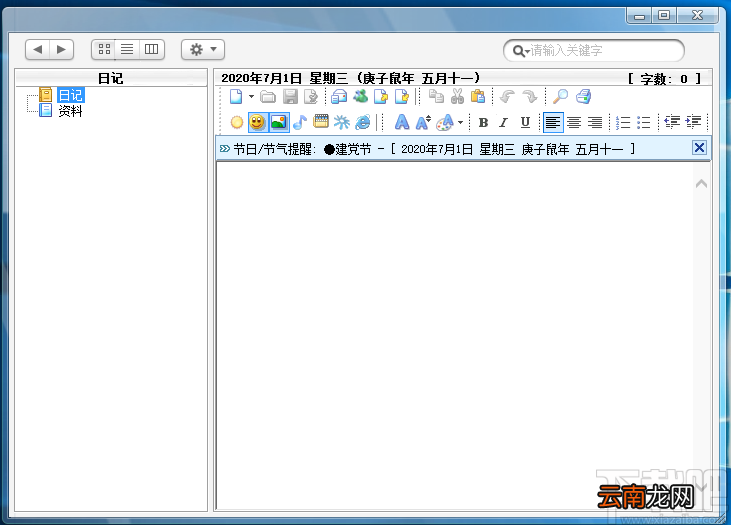Click the open folder icon
Image resolution: width=731 pixels, height=525 pixels.
(268, 97)
